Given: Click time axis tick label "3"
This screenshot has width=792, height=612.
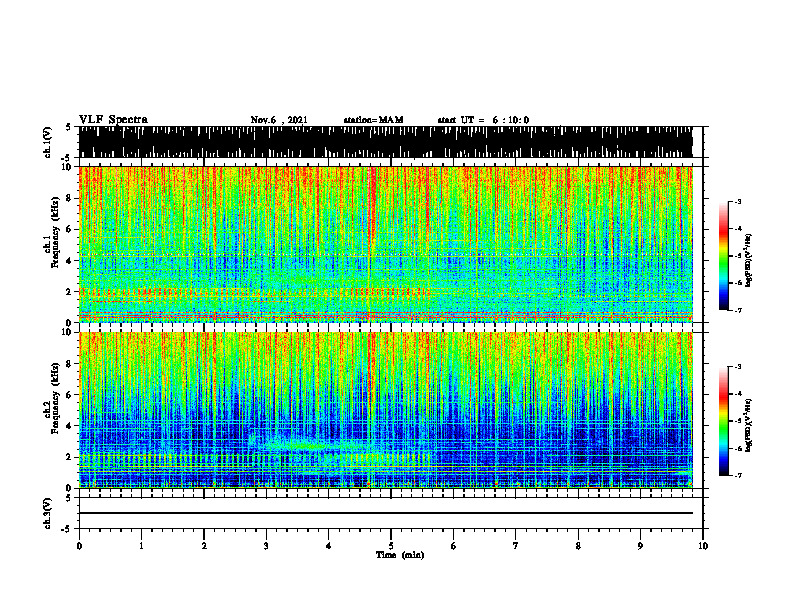Looking at the screenshot, I should coord(266,546).
